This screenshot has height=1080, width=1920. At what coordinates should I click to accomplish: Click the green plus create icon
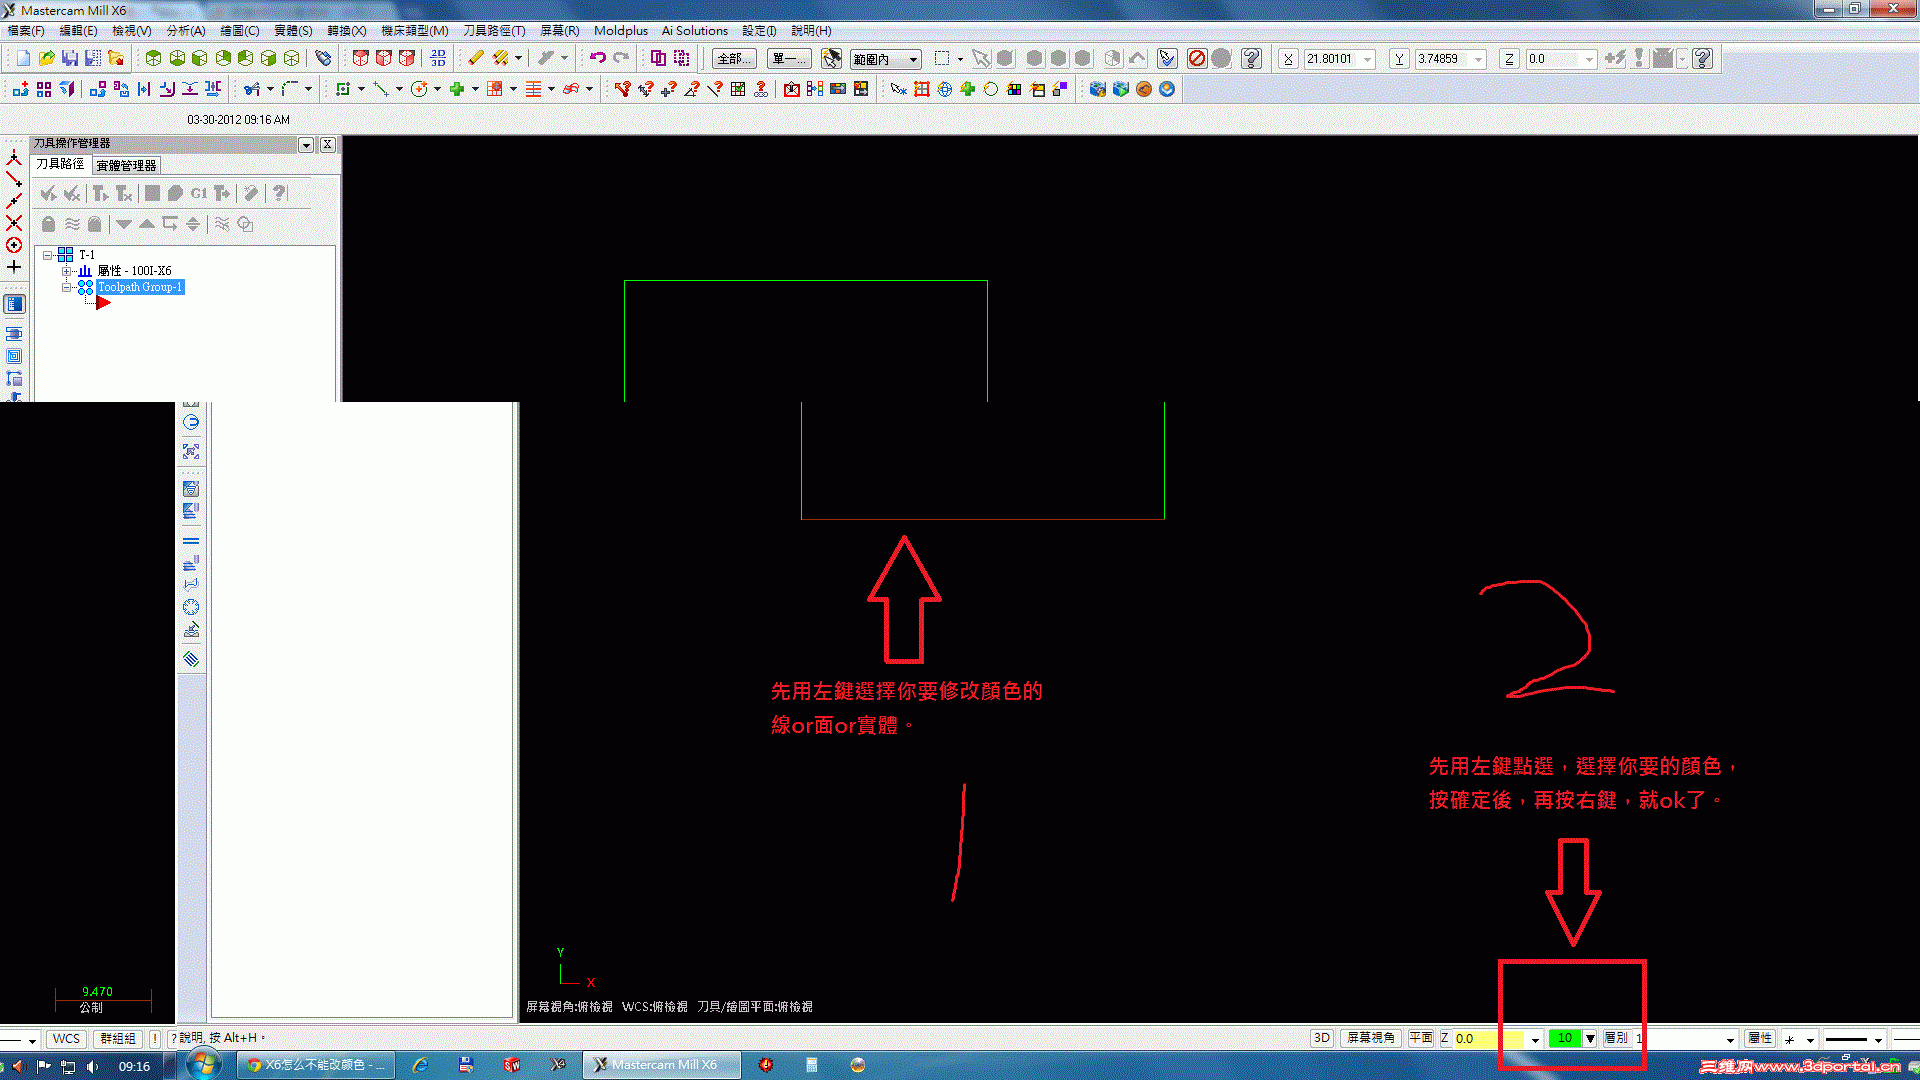tap(457, 89)
